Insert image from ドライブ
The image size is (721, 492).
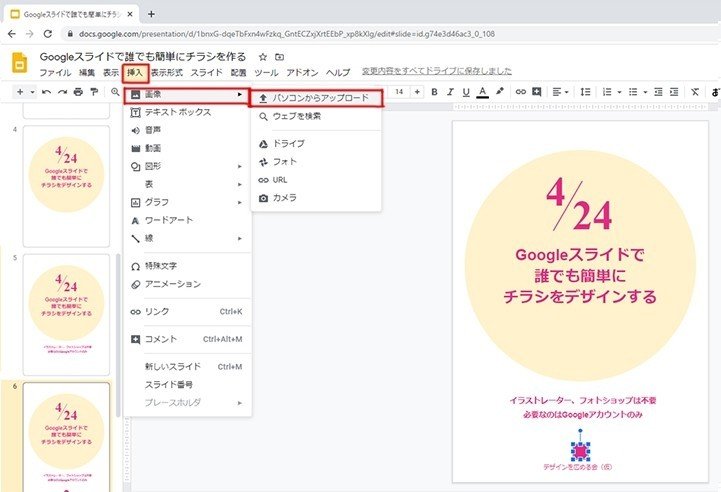tap(316, 143)
